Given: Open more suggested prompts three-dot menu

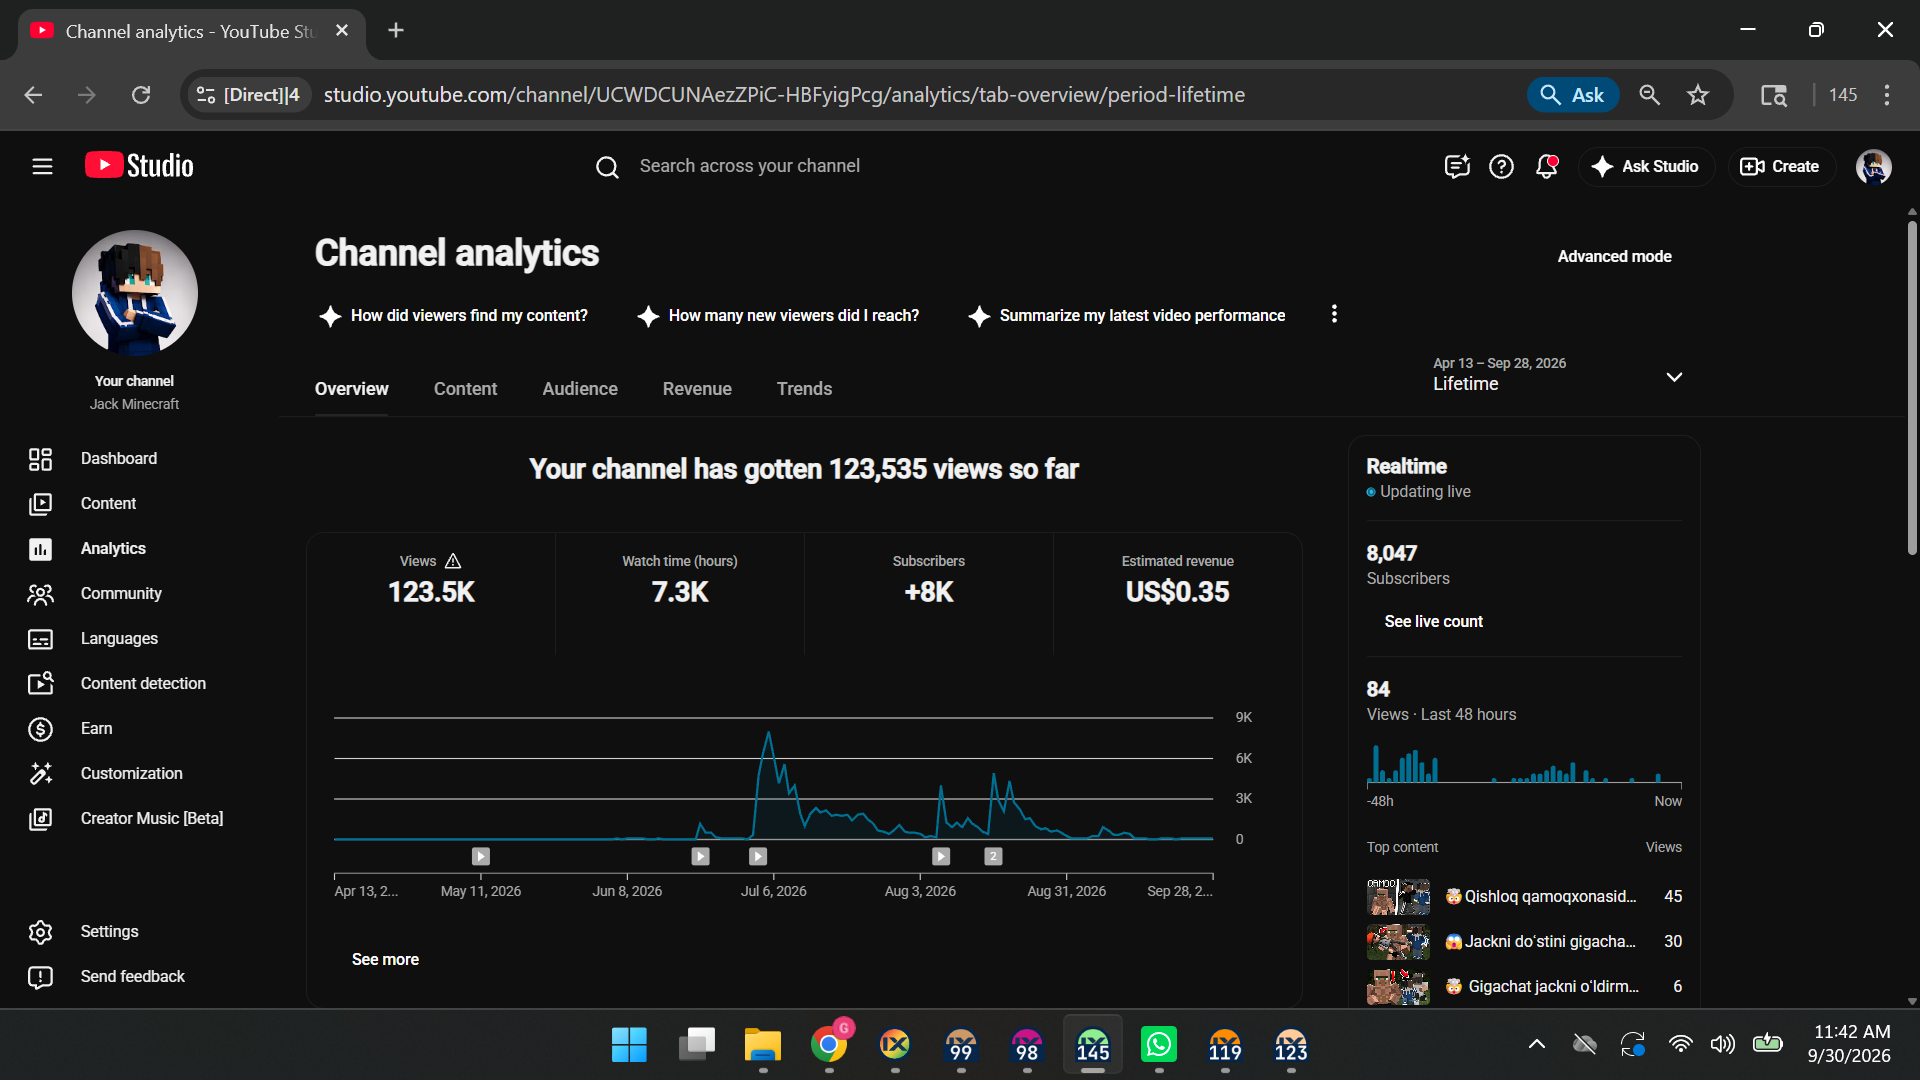Looking at the screenshot, I should [1334, 314].
